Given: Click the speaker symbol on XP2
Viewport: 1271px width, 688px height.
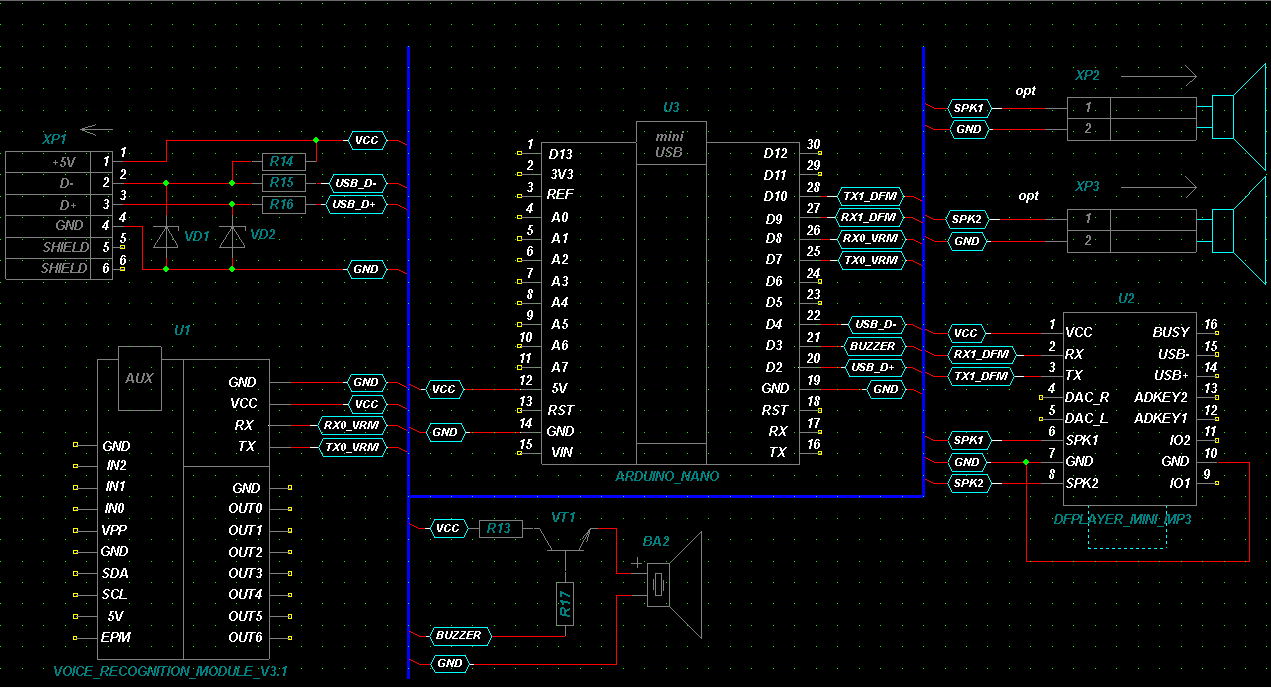Looking at the screenshot, I should (x=1238, y=118).
